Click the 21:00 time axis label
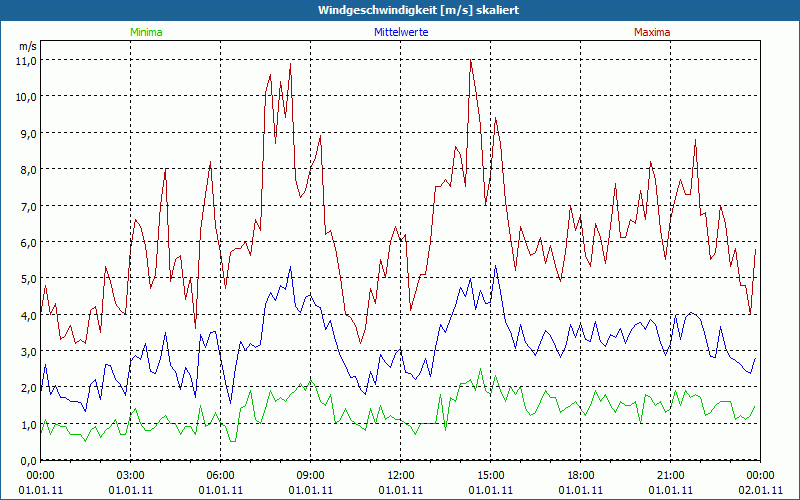800x500 pixels. coord(670,476)
